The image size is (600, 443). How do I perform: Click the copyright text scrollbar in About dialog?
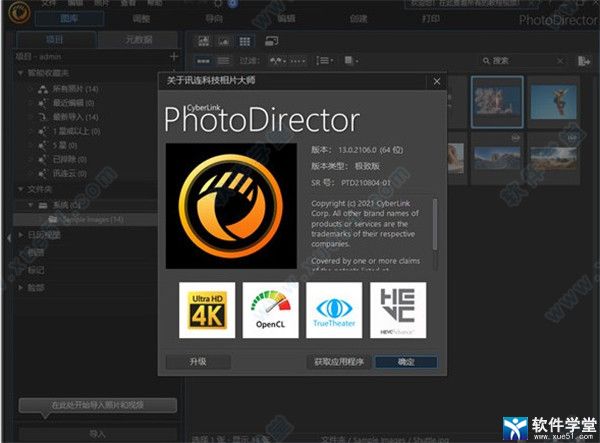point(435,224)
